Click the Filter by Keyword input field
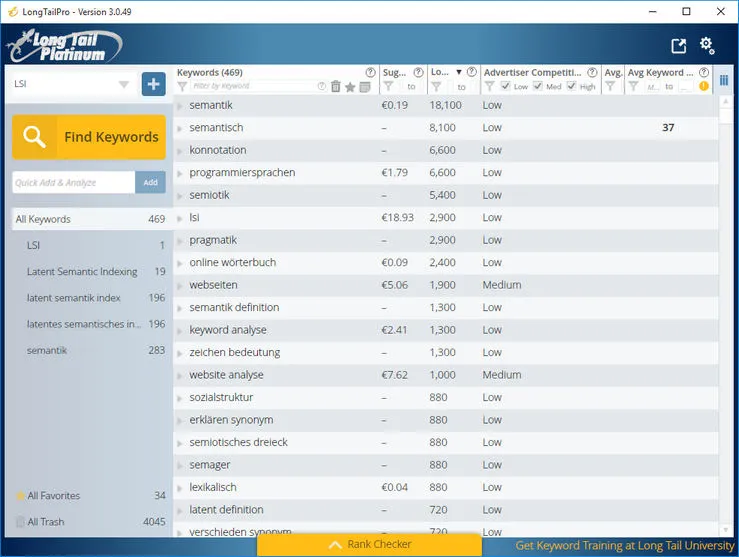The image size is (739, 557). tap(254, 86)
